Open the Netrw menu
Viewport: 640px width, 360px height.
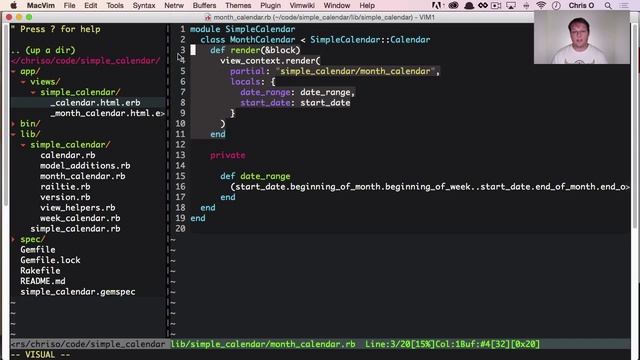point(174,5)
